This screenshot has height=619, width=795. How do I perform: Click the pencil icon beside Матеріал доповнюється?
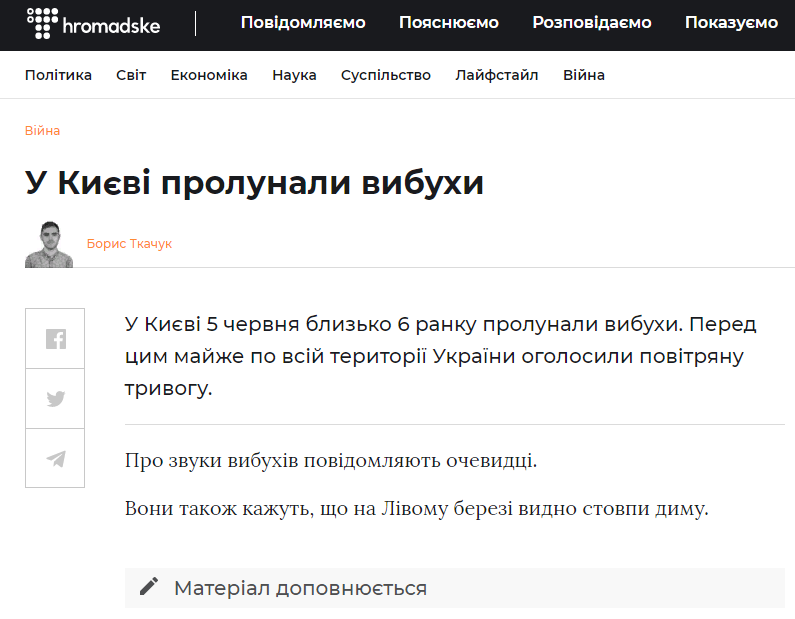tap(149, 587)
